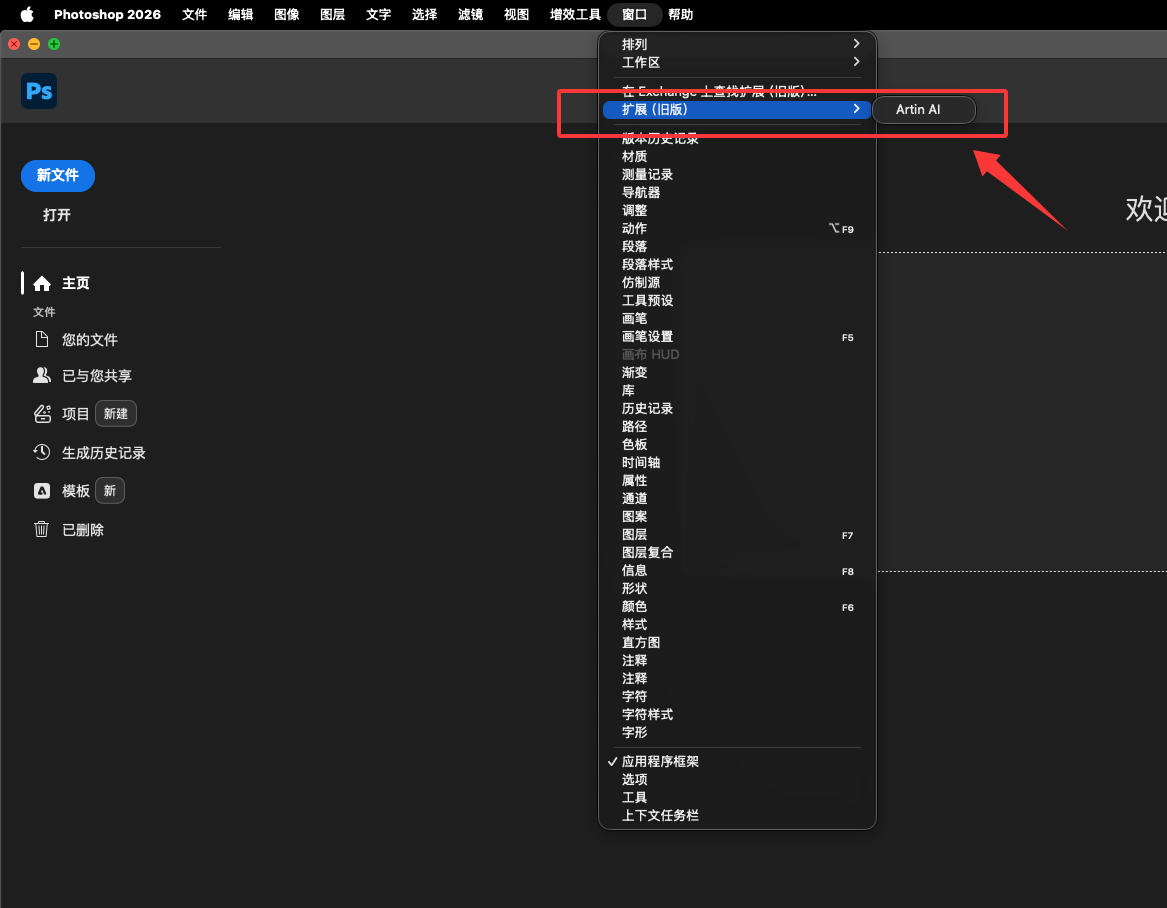This screenshot has height=908, width=1167.
Task: Click the trash icon beside 已删除
Action: point(42,529)
